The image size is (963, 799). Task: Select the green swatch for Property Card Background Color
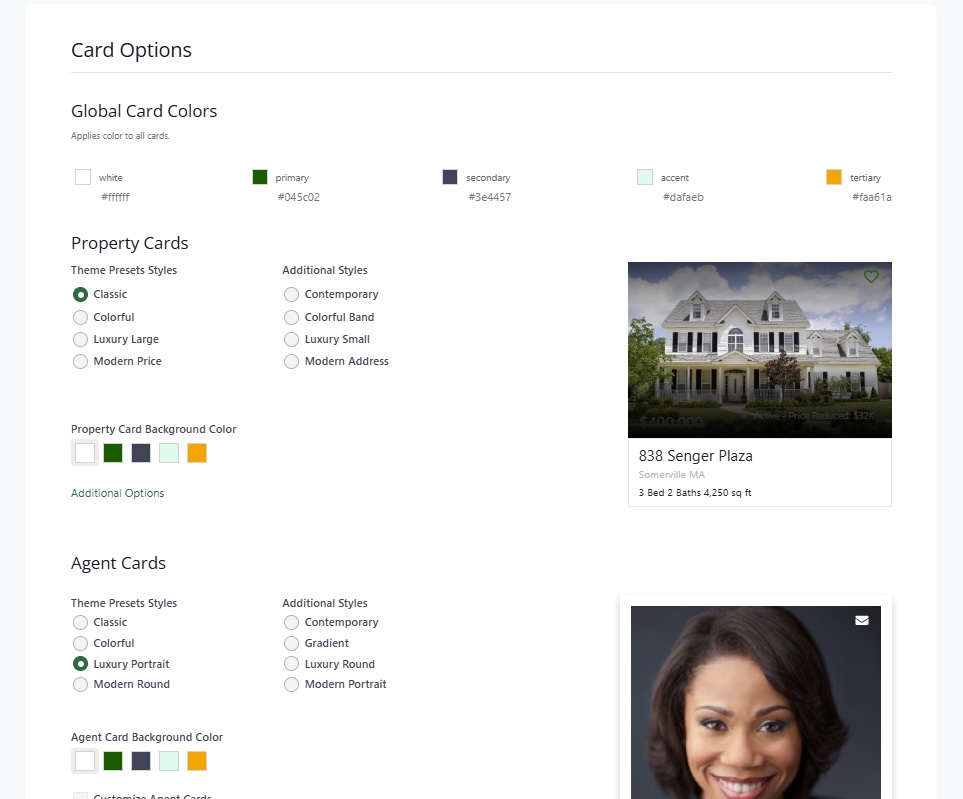click(113, 452)
